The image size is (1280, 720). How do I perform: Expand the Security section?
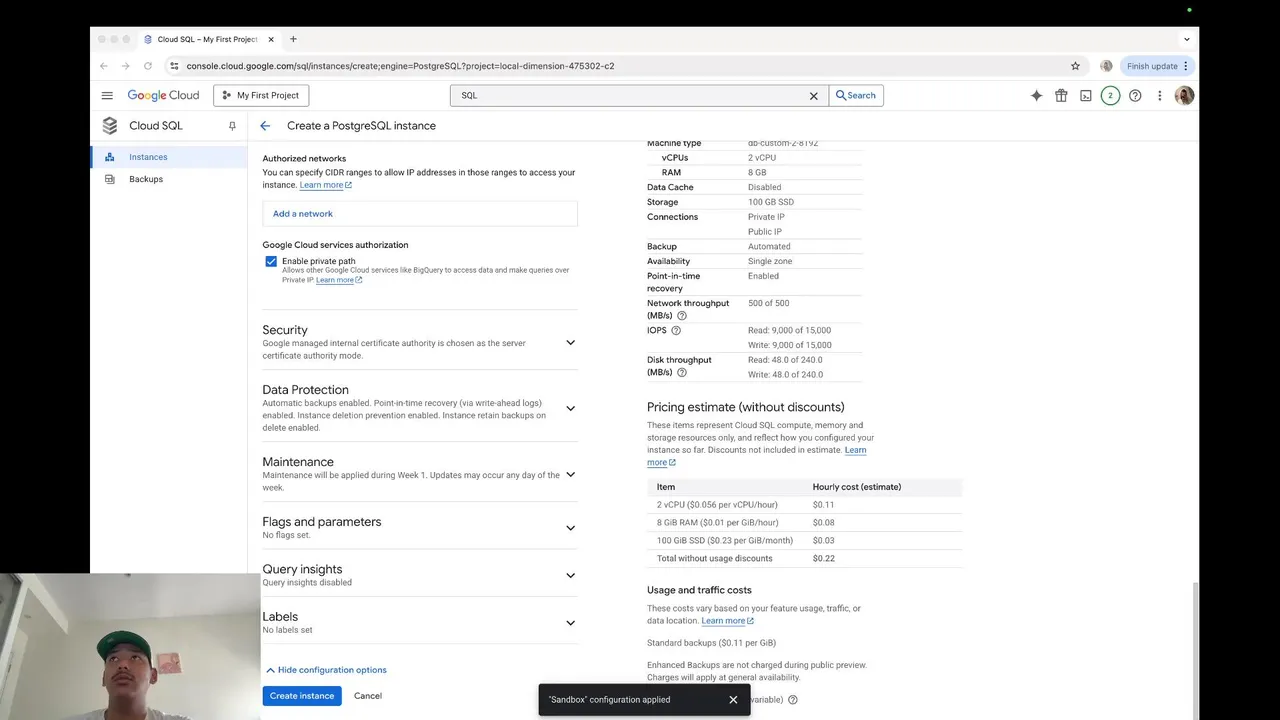tap(571, 342)
